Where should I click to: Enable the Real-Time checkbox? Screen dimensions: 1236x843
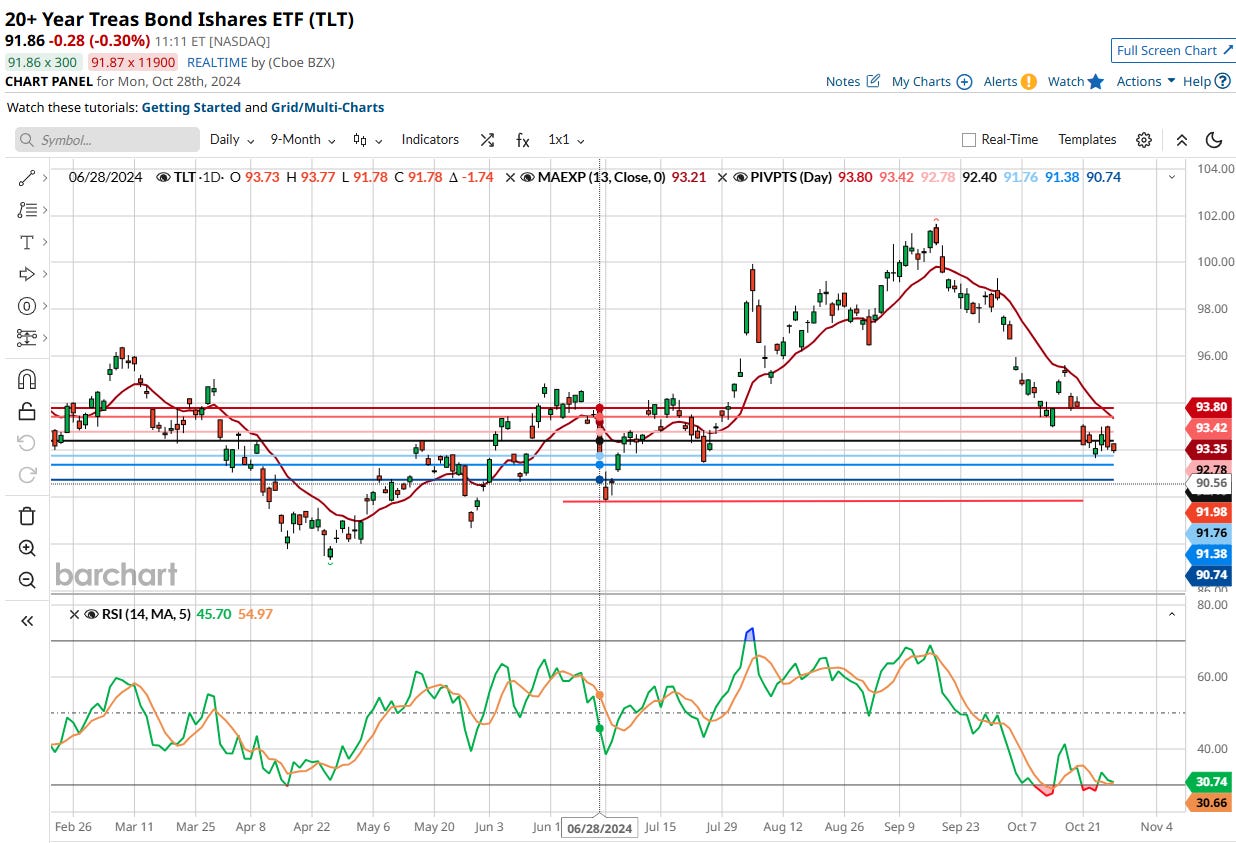pyautogui.click(x=968, y=140)
